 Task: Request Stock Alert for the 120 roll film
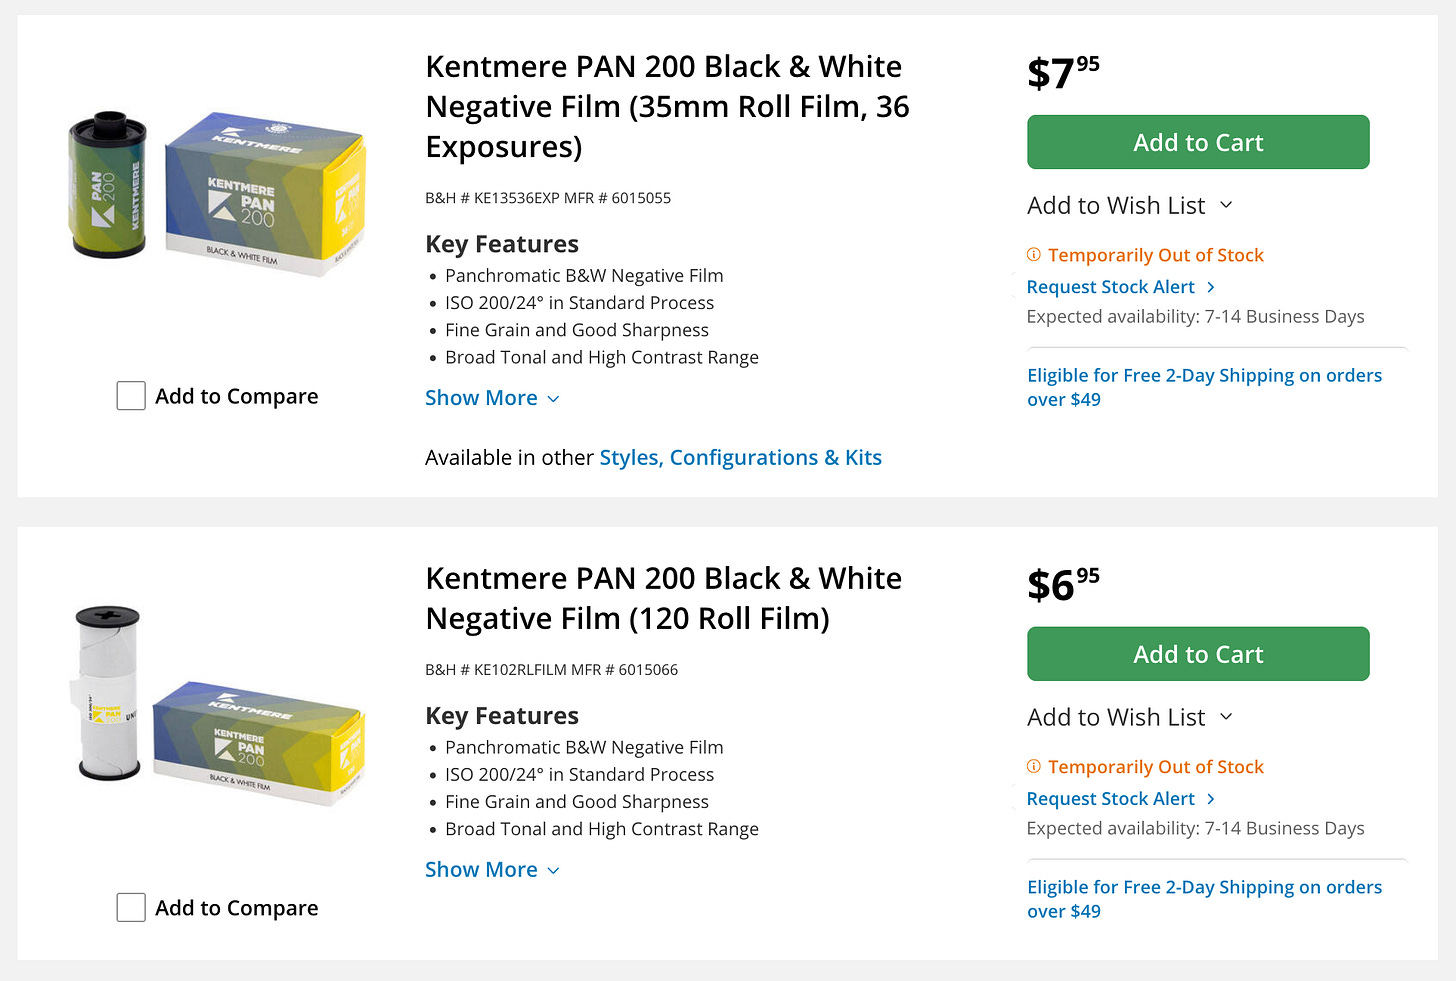coord(1111,799)
